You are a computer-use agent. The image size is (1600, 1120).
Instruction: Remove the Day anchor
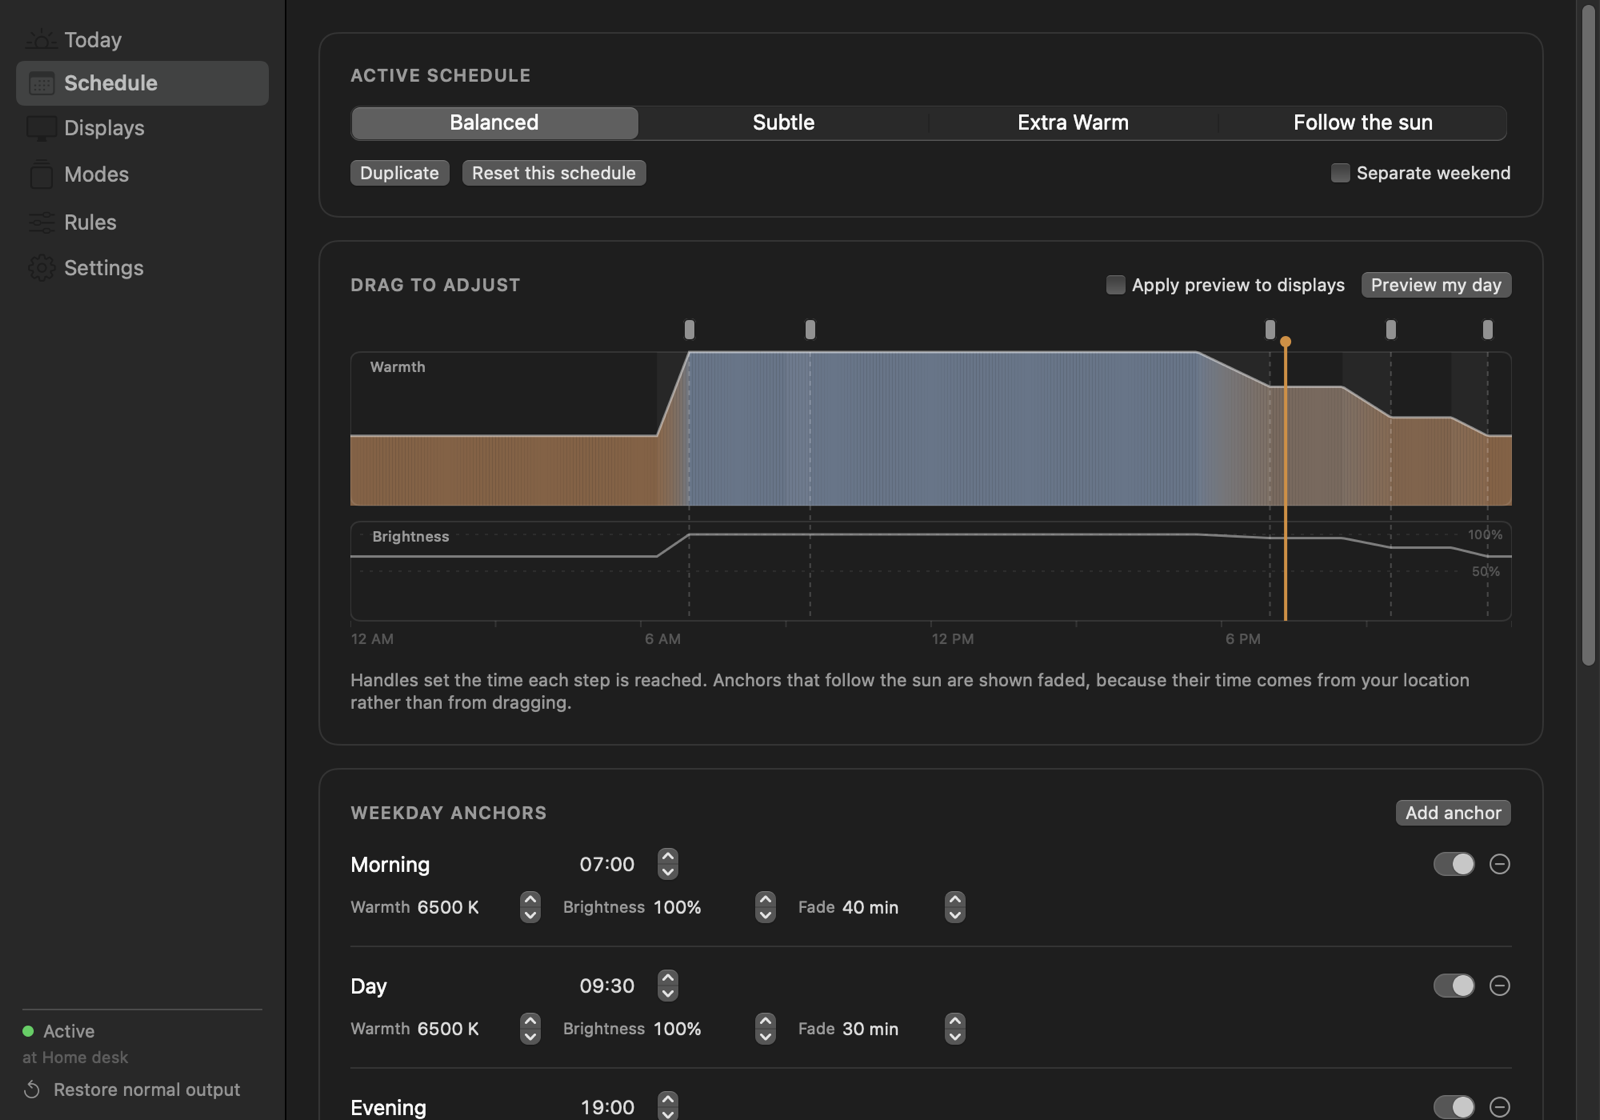coord(1499,986)
